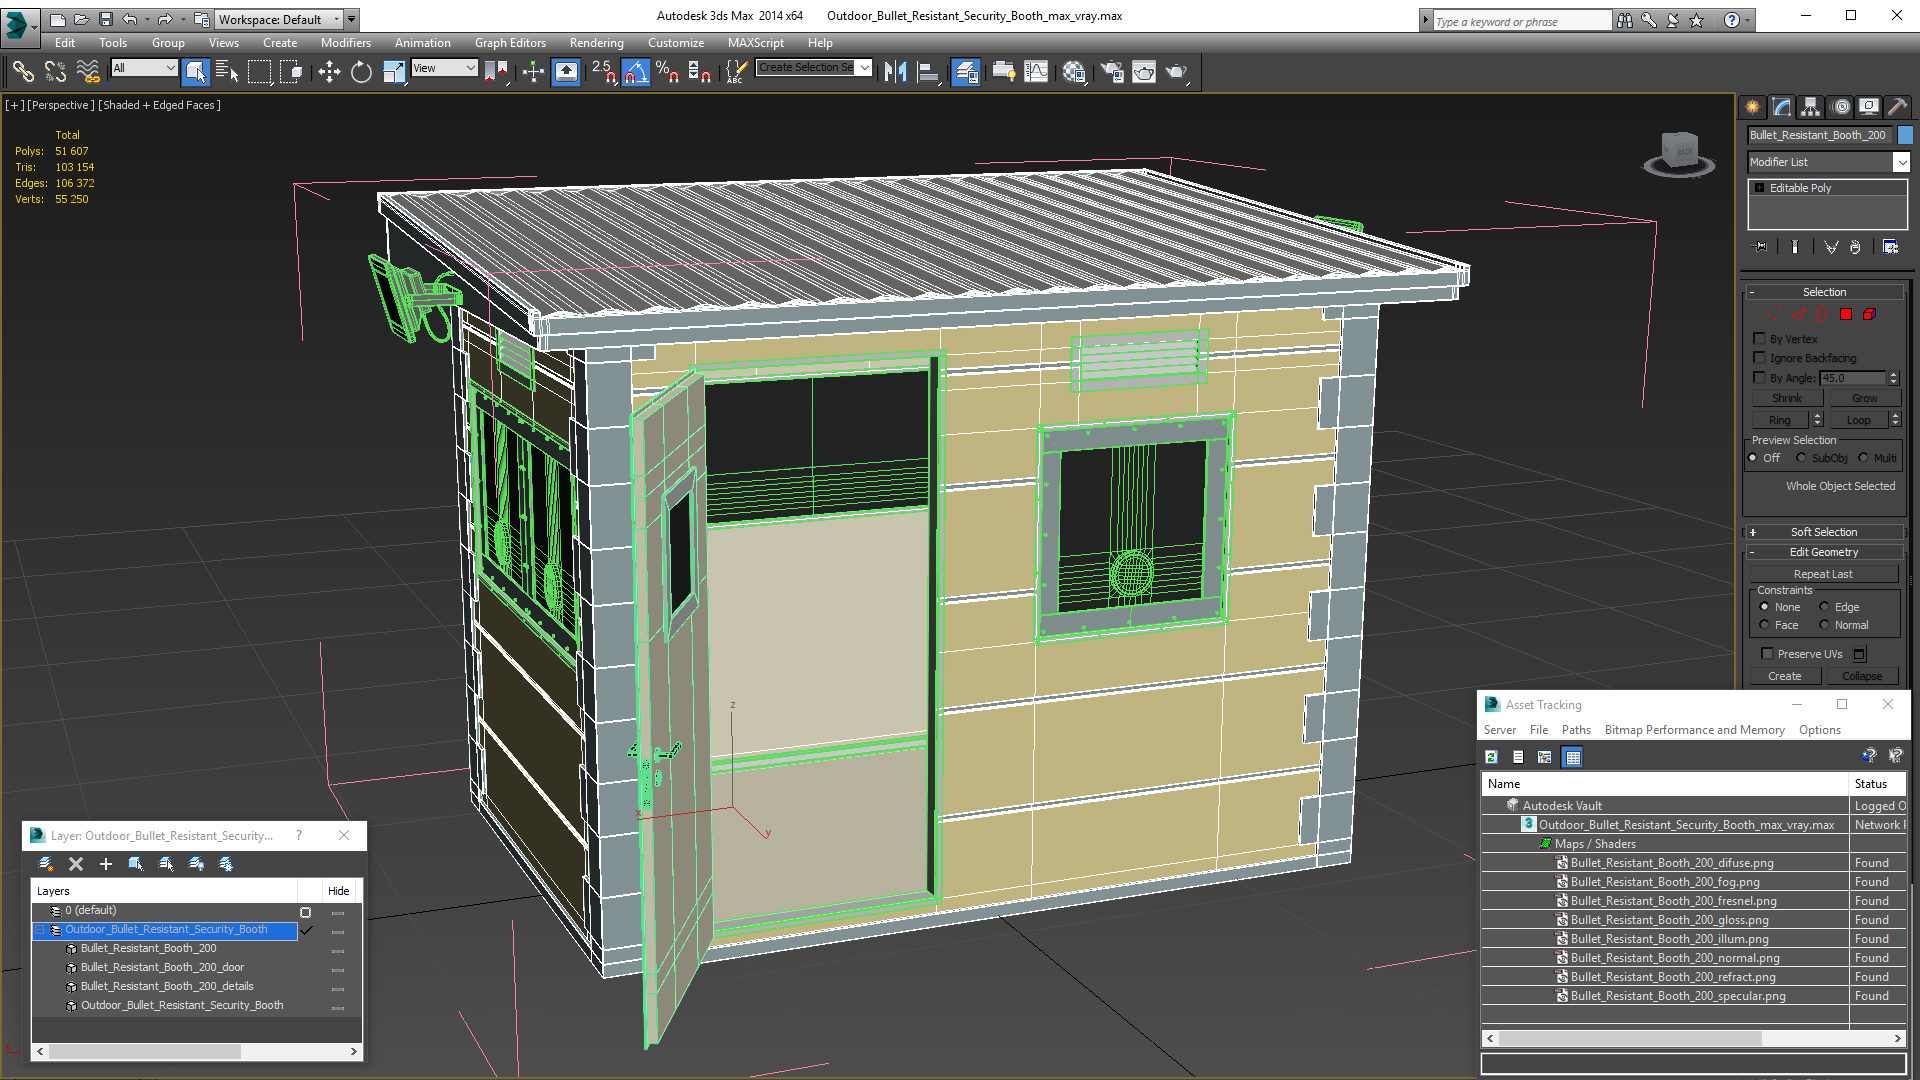Select the Move transform tool
Image resolution: width=1920 pixels, height=1080 pixels.
point(329,72)
